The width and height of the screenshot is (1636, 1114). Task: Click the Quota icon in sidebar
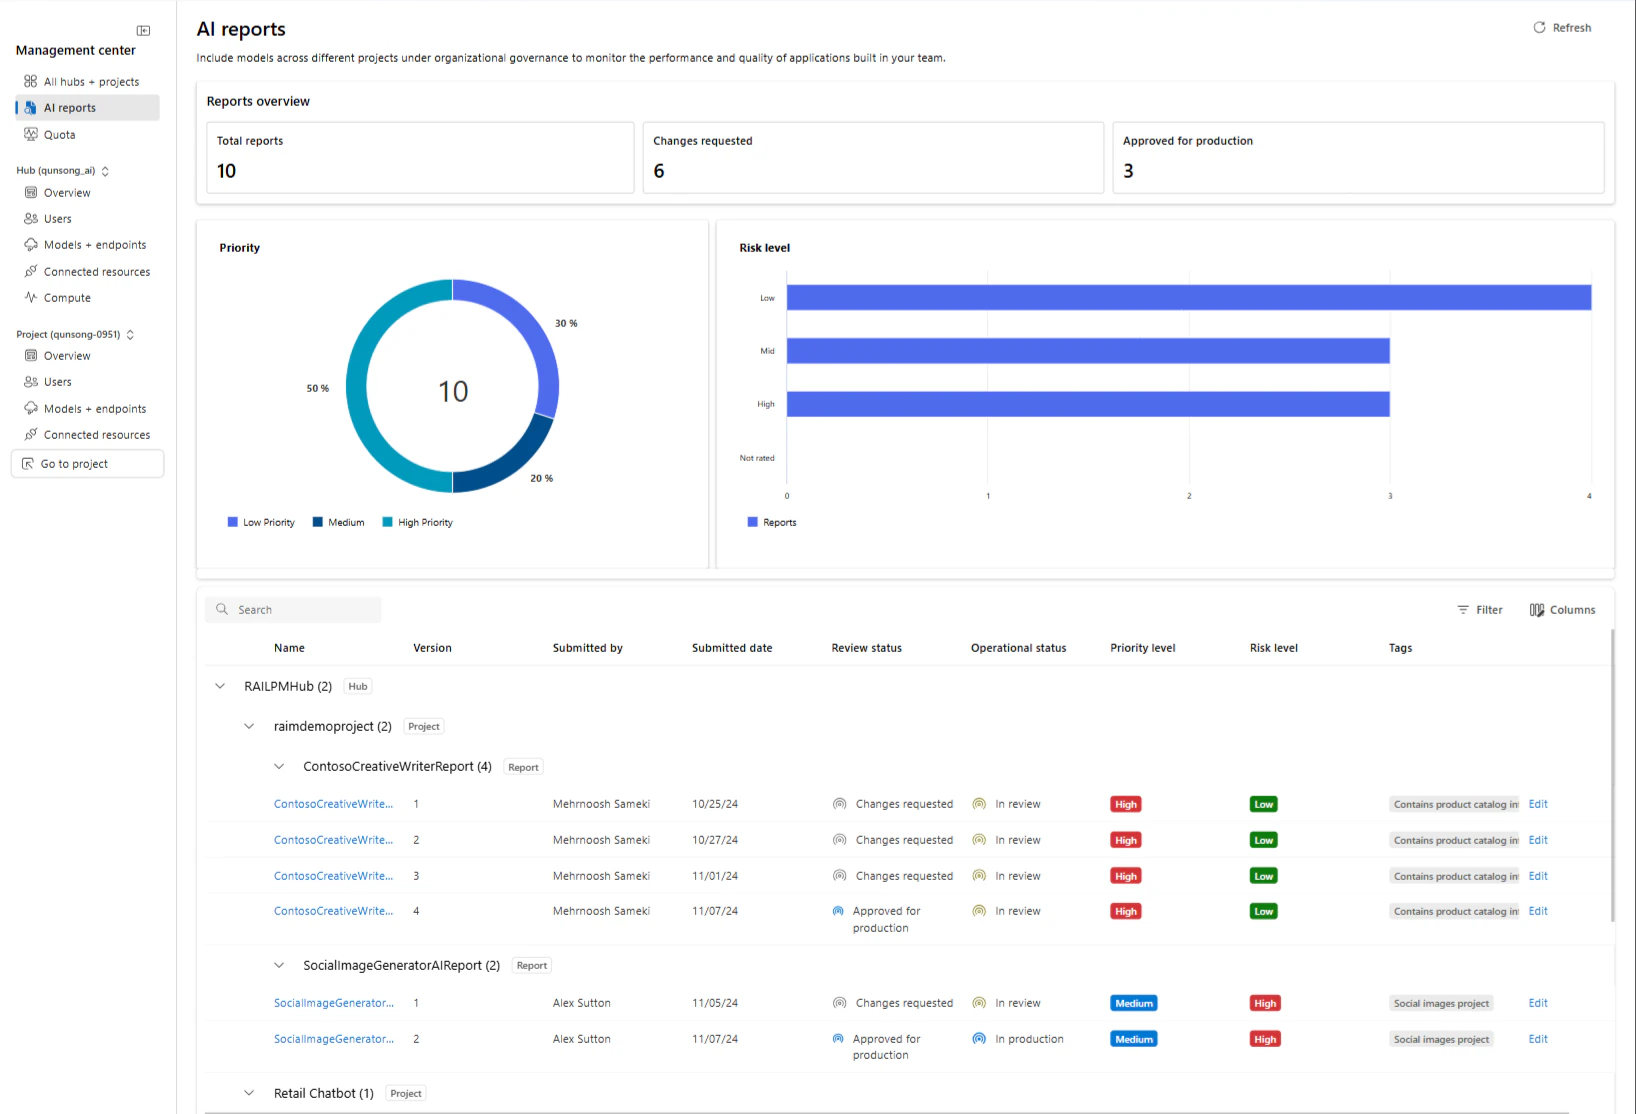pyautogui.click(x=30, y=134)
